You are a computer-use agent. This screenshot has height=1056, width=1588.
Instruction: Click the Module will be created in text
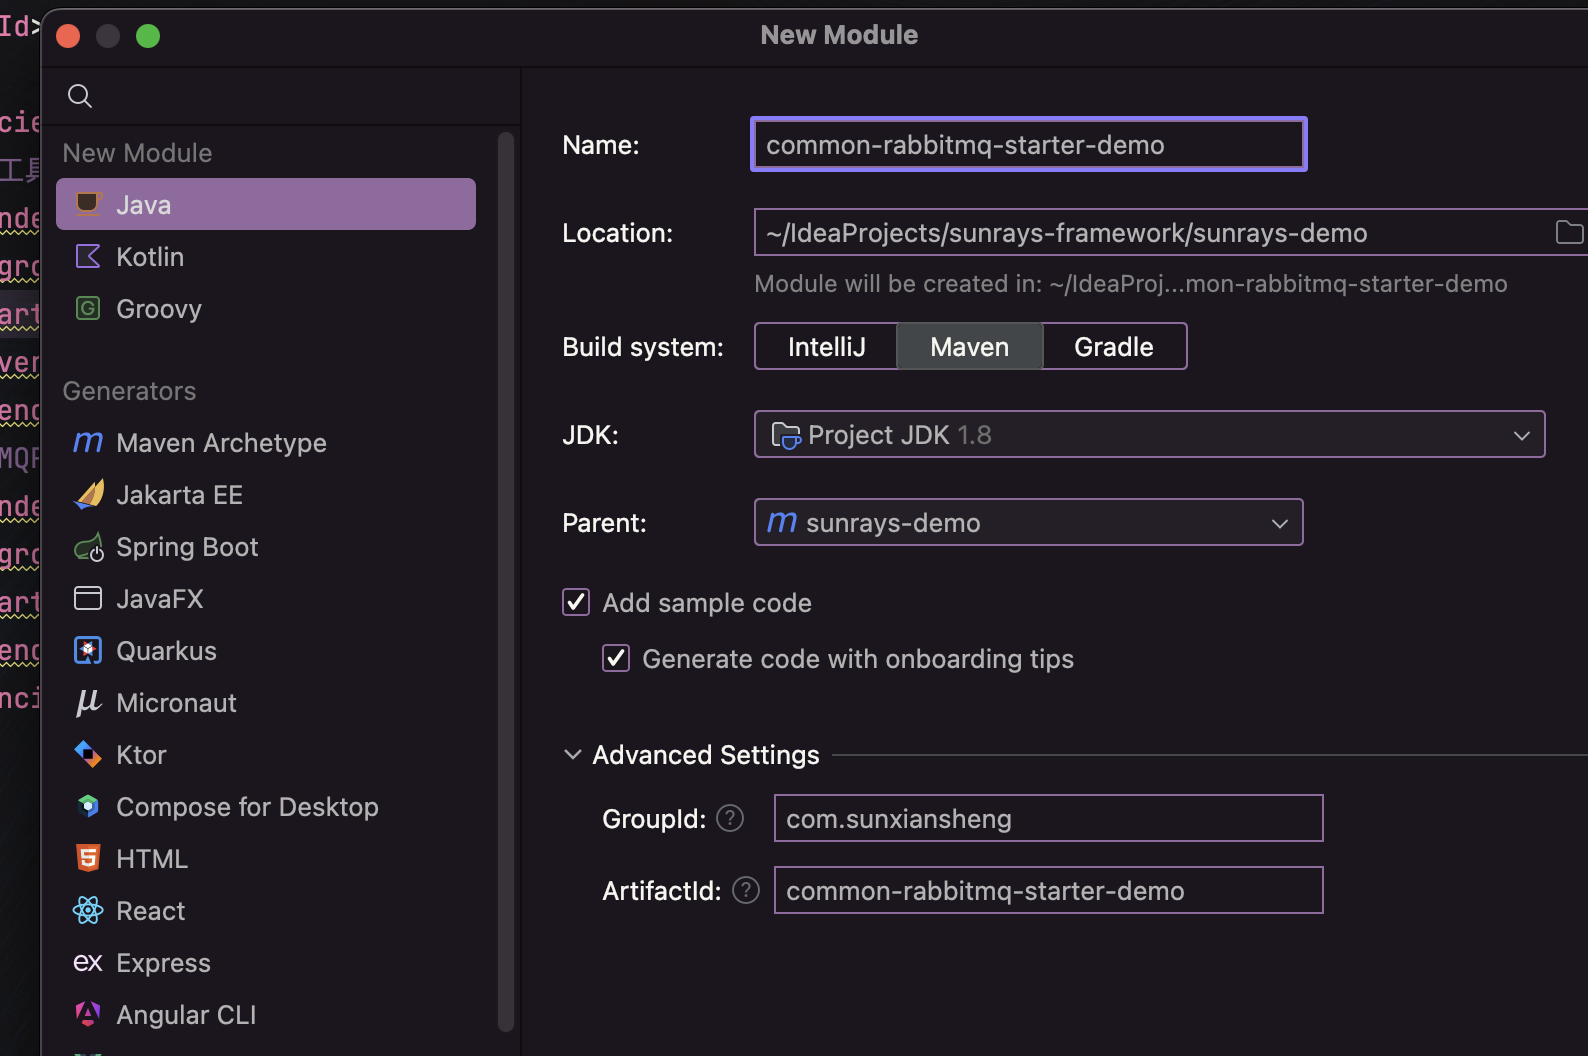tap(1130, 284)
